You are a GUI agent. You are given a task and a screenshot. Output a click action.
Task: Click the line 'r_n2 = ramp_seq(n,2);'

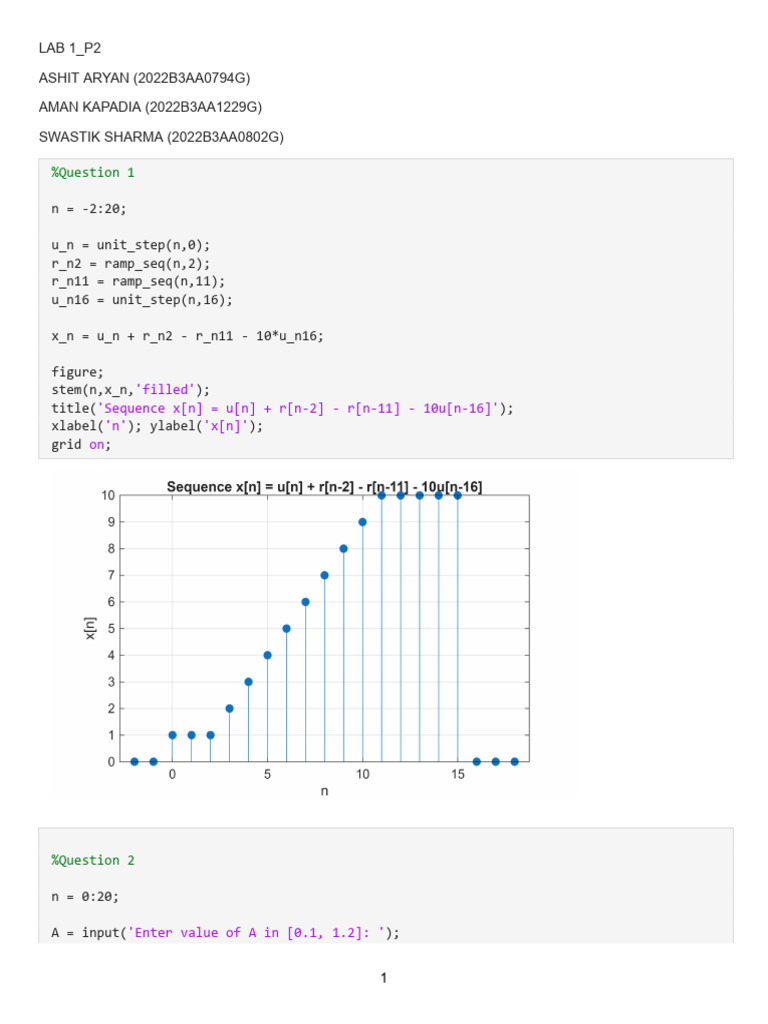[131, 263]
